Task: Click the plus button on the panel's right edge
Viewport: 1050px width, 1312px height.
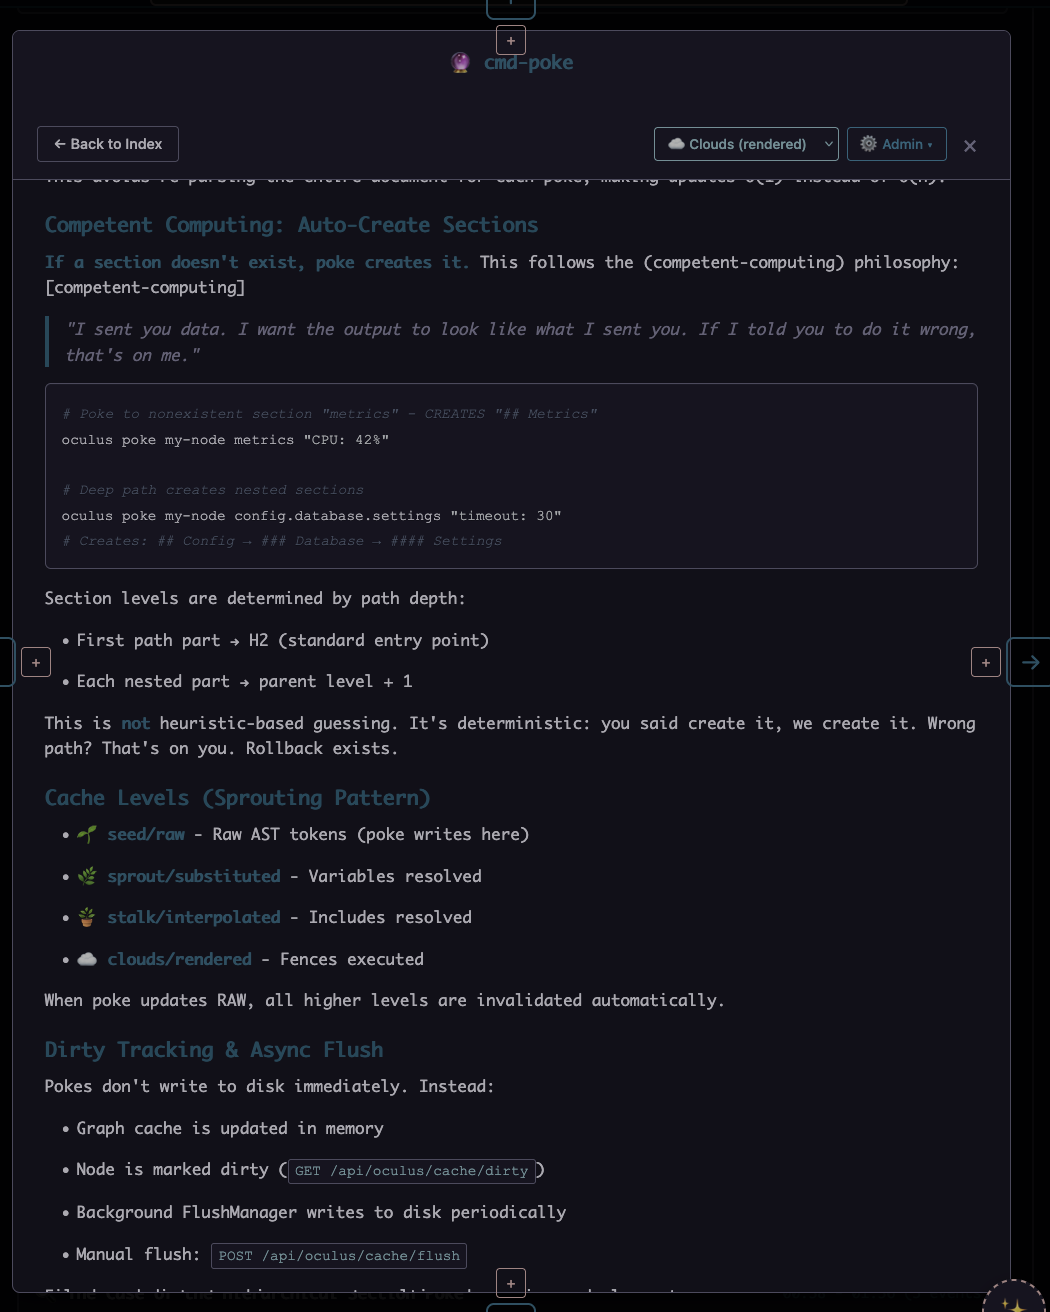Action: tap(986, 662)
